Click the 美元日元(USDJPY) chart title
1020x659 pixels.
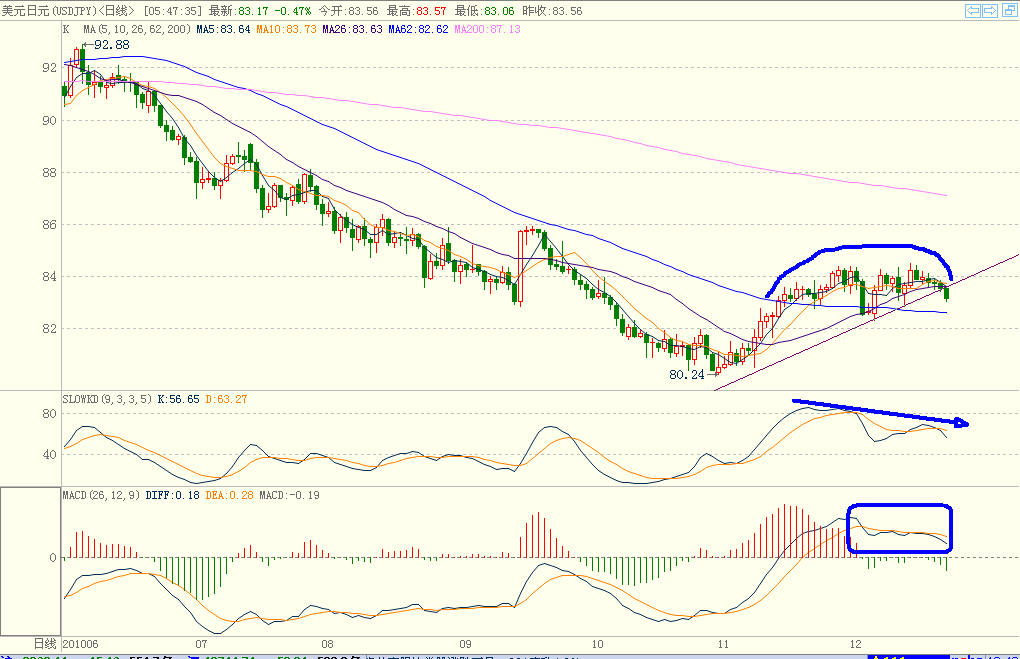(x=68, y=10)
